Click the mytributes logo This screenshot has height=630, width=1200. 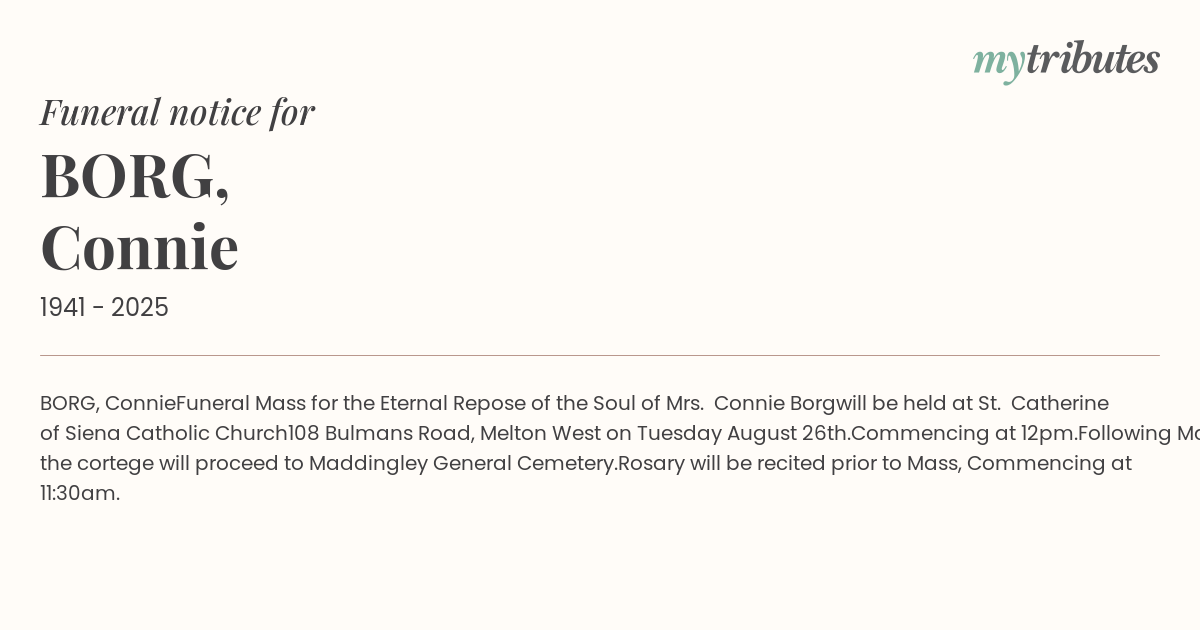coord(1066,60)
